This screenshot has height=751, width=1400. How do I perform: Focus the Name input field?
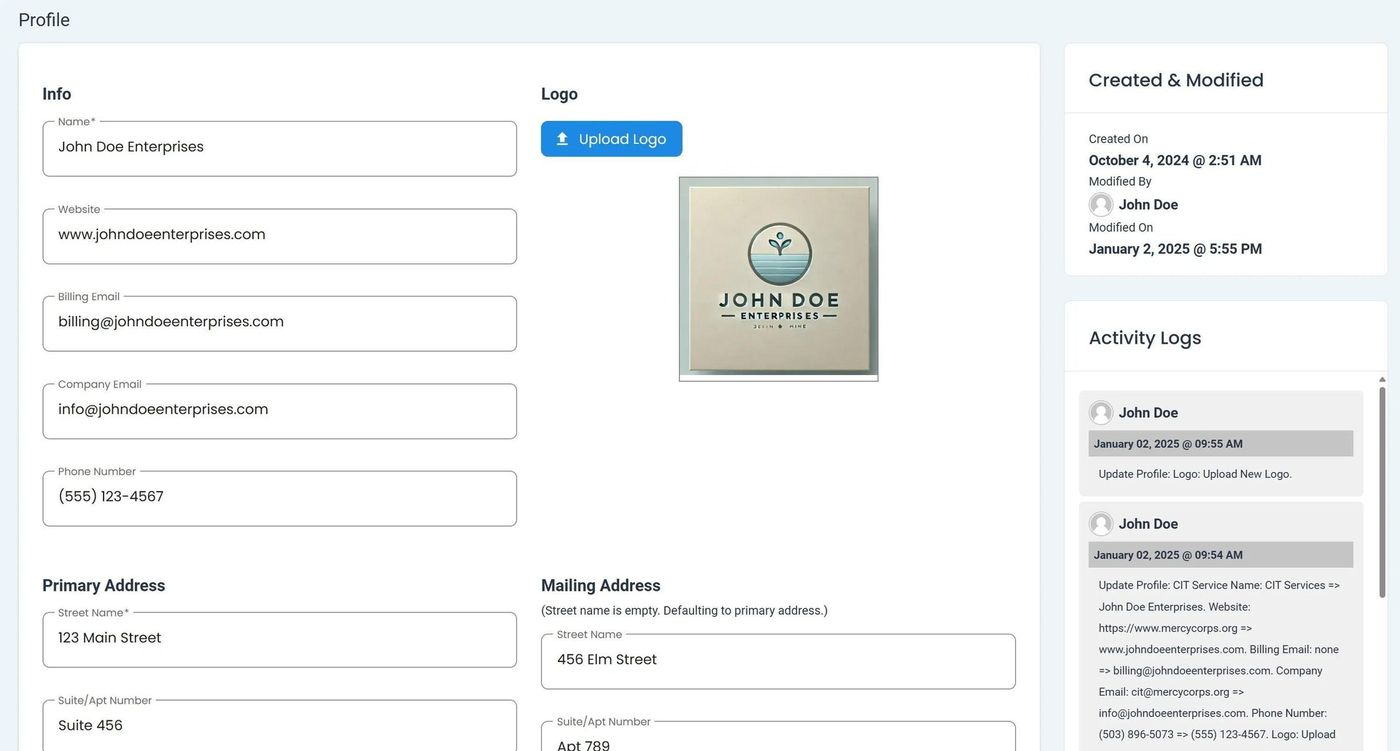click(279, 148)
